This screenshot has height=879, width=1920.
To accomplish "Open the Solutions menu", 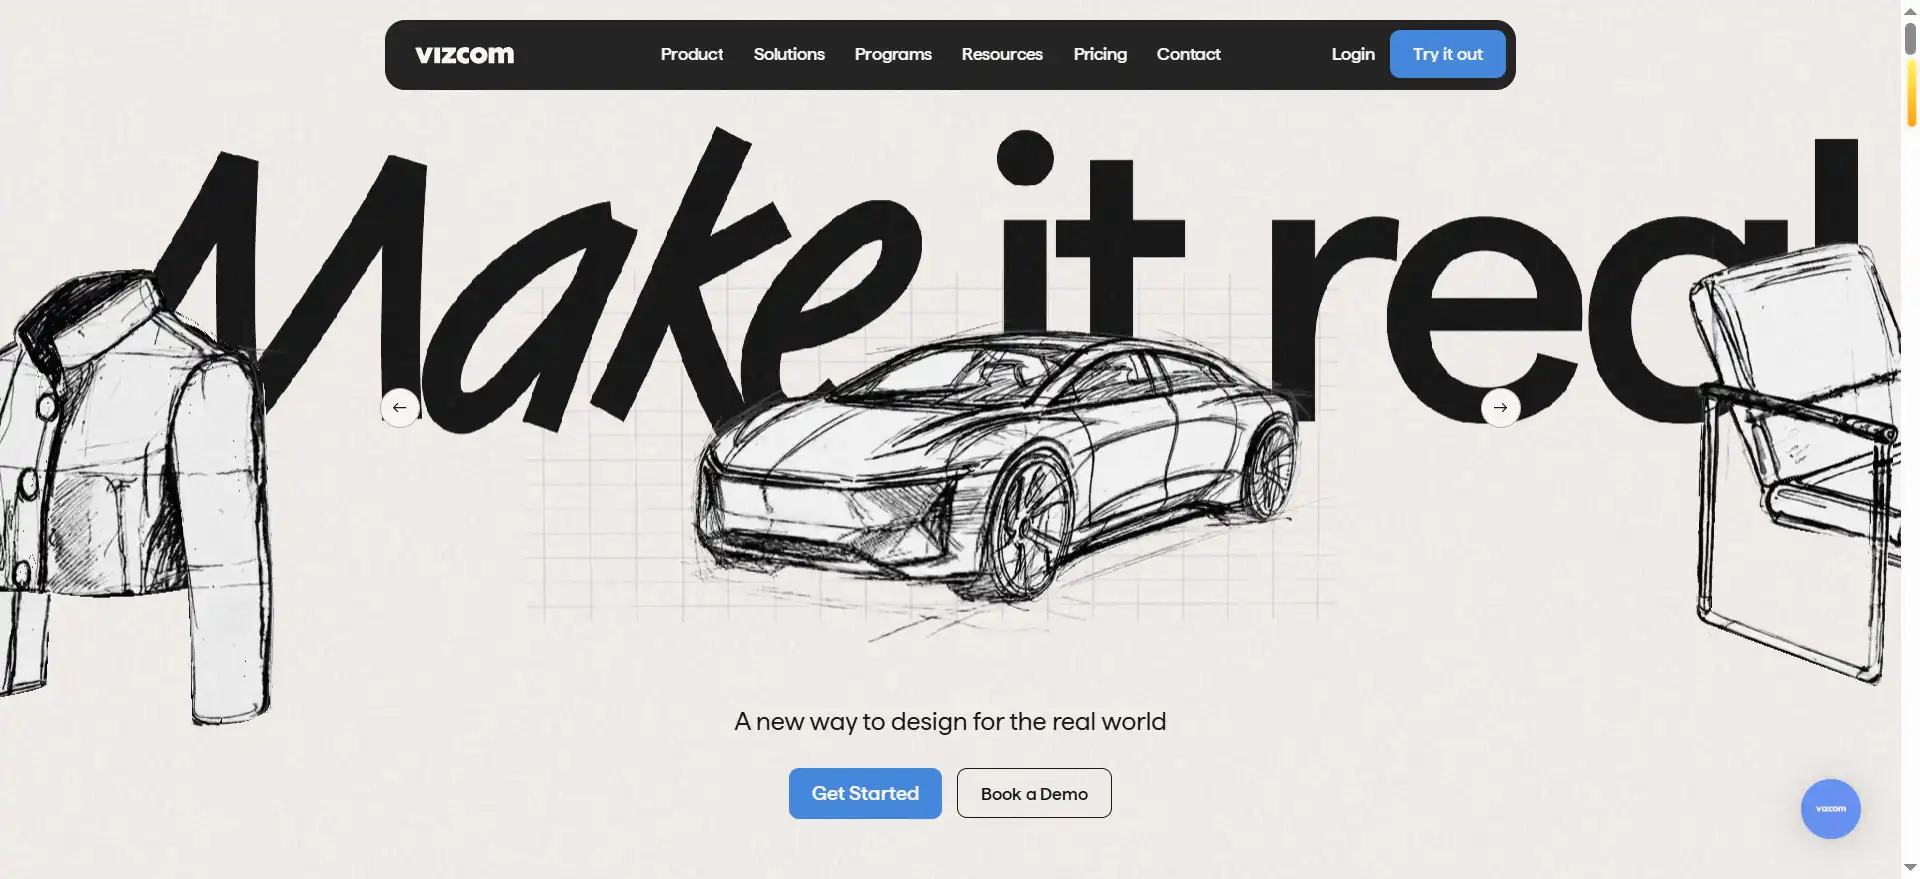I will 789,54.
